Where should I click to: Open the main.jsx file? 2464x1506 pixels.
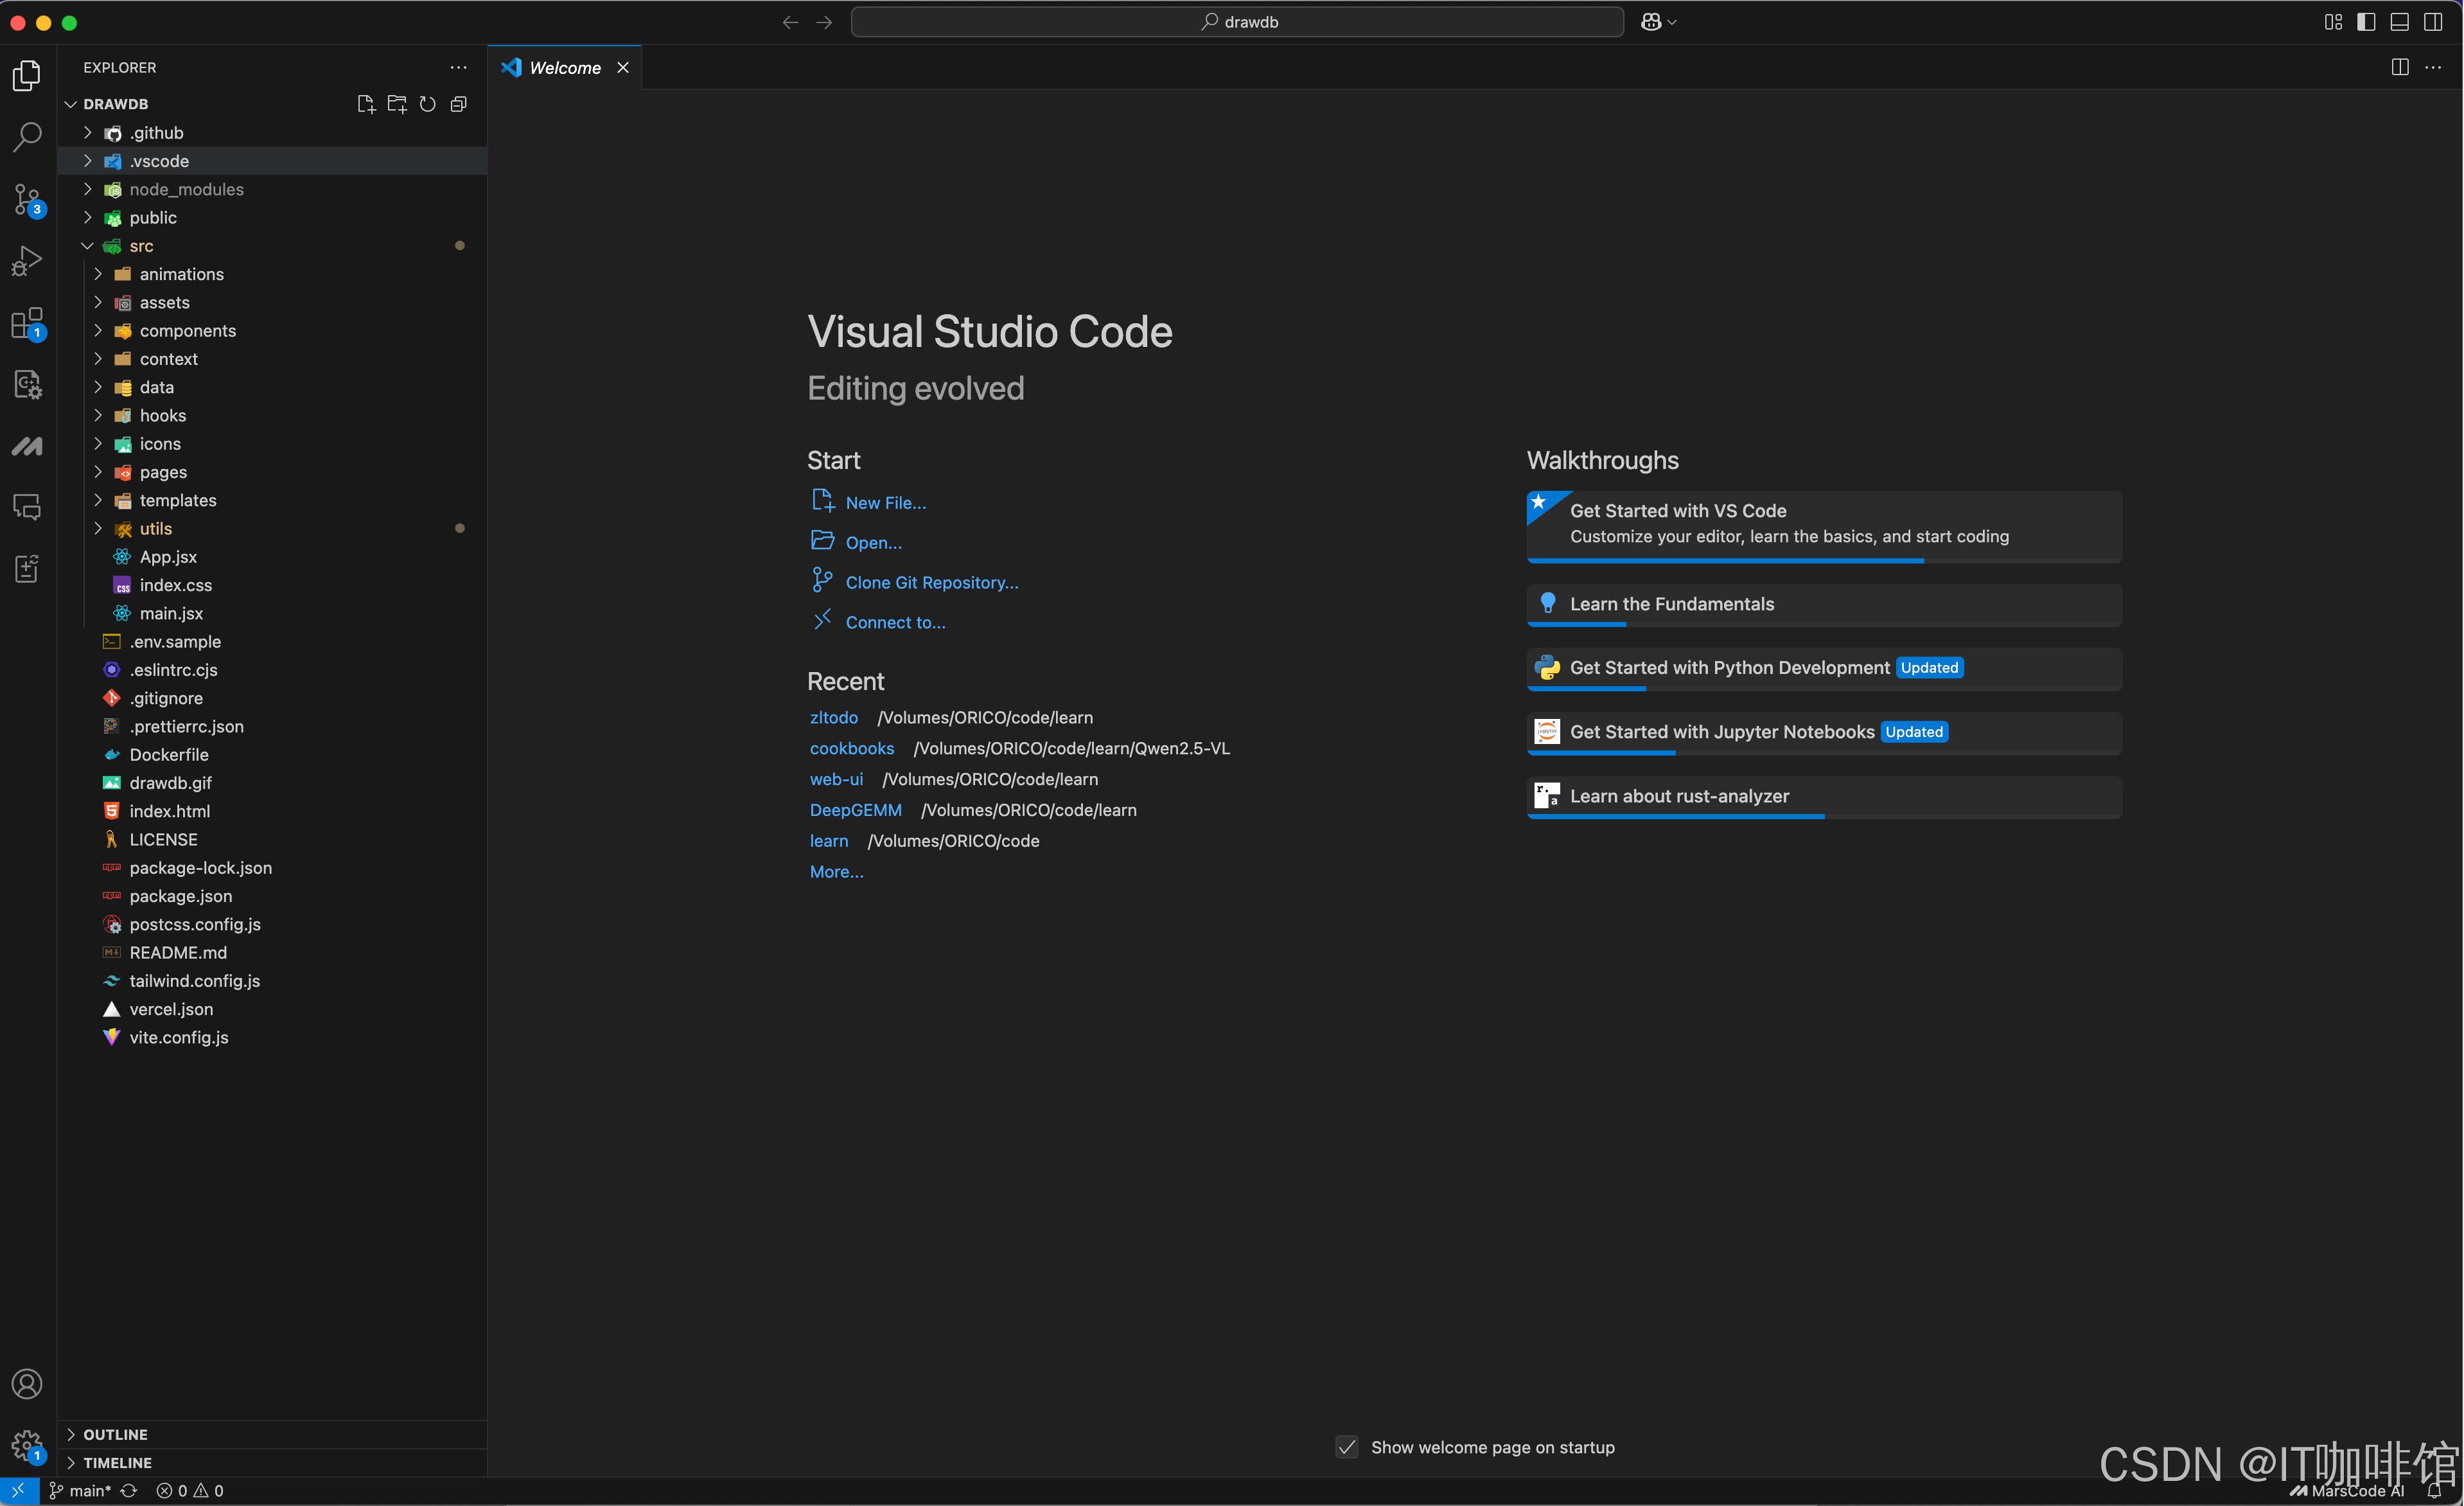171,614
